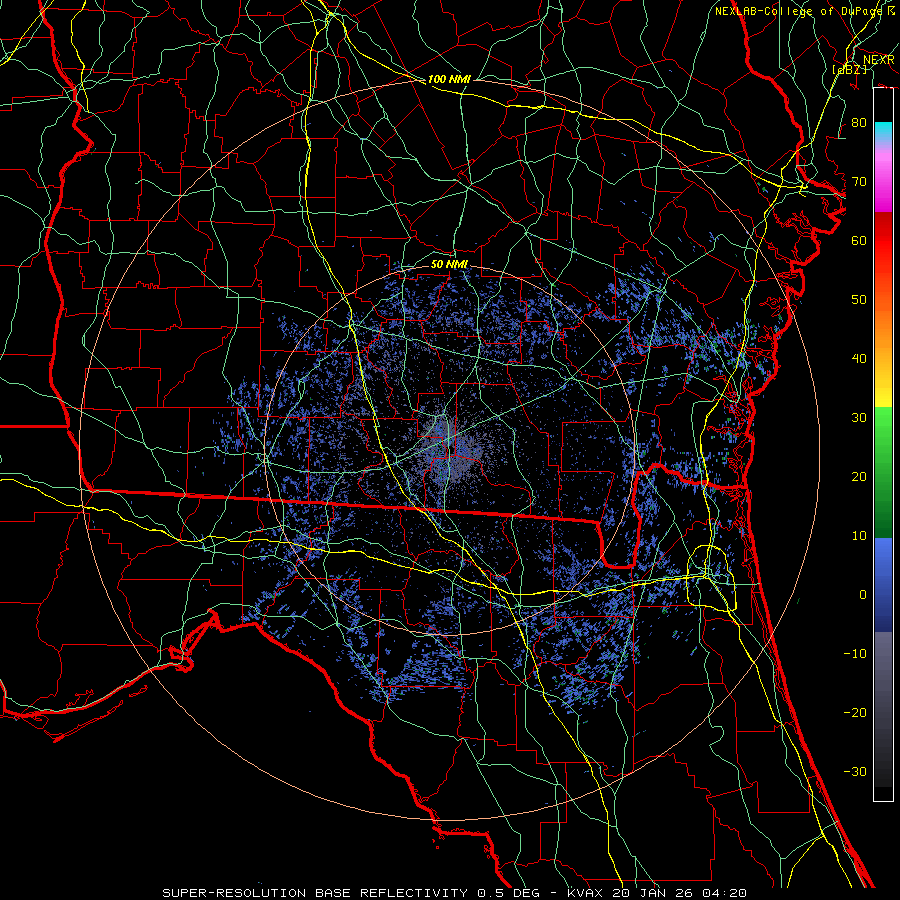Click the 100 NMI range ring label
The image size is (900, 900).
click(x=449, y=79)
